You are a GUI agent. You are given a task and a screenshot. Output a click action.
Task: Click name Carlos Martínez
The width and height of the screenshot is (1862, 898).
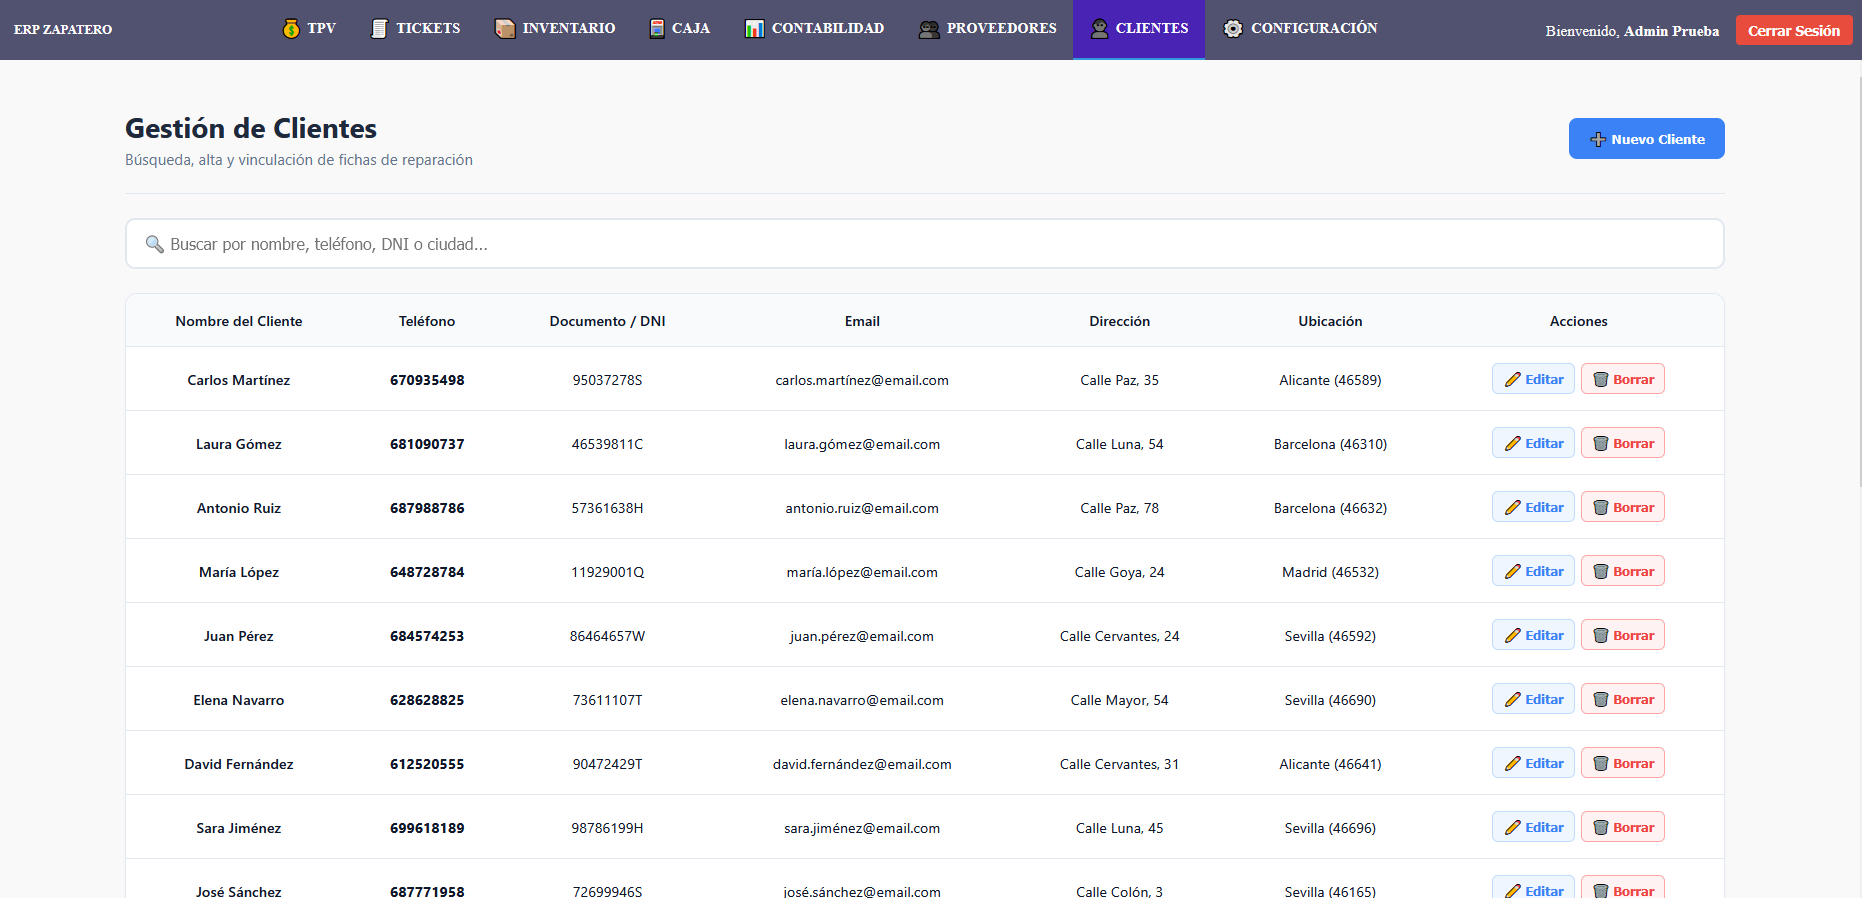239,380
